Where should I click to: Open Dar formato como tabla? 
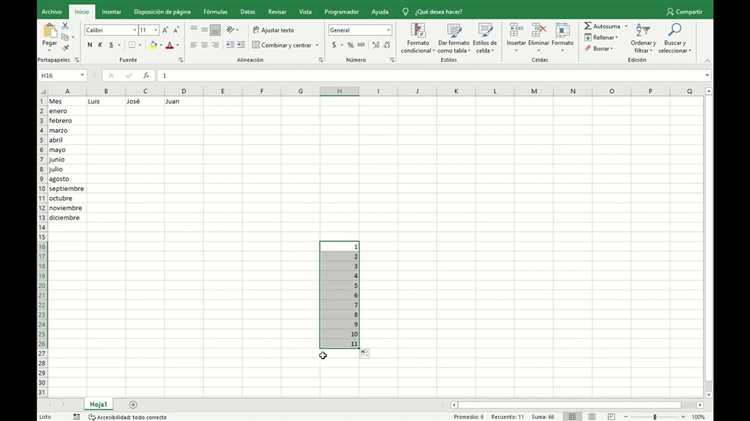coord(453,38)
